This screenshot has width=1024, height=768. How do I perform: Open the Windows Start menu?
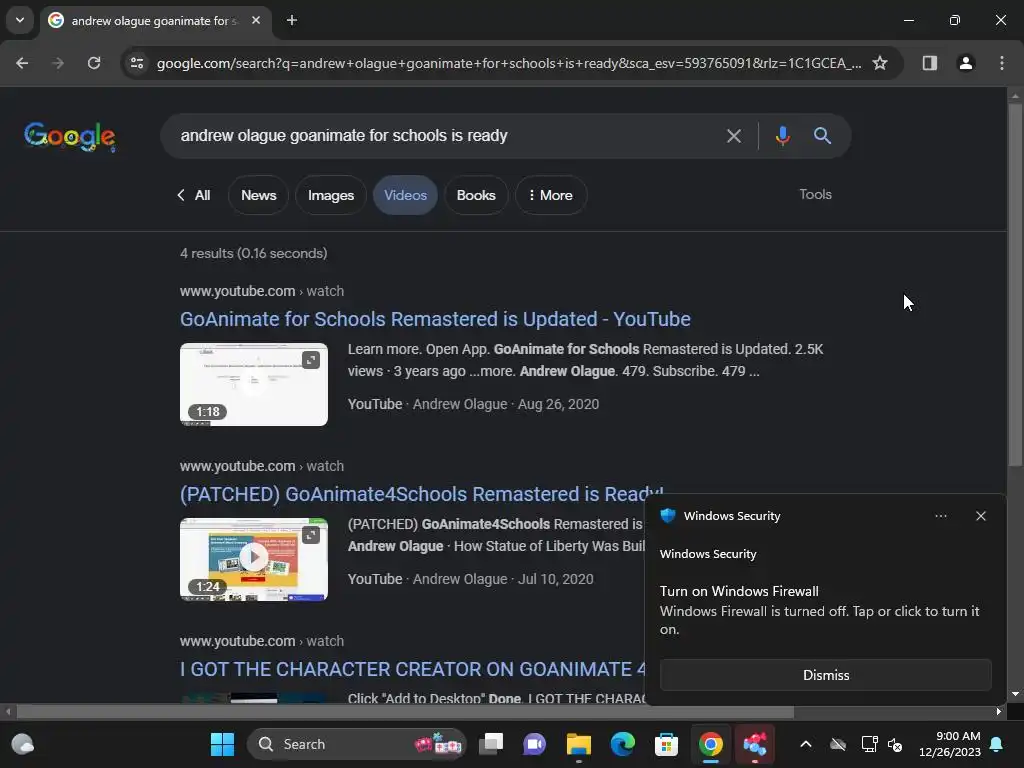point(222,744)
